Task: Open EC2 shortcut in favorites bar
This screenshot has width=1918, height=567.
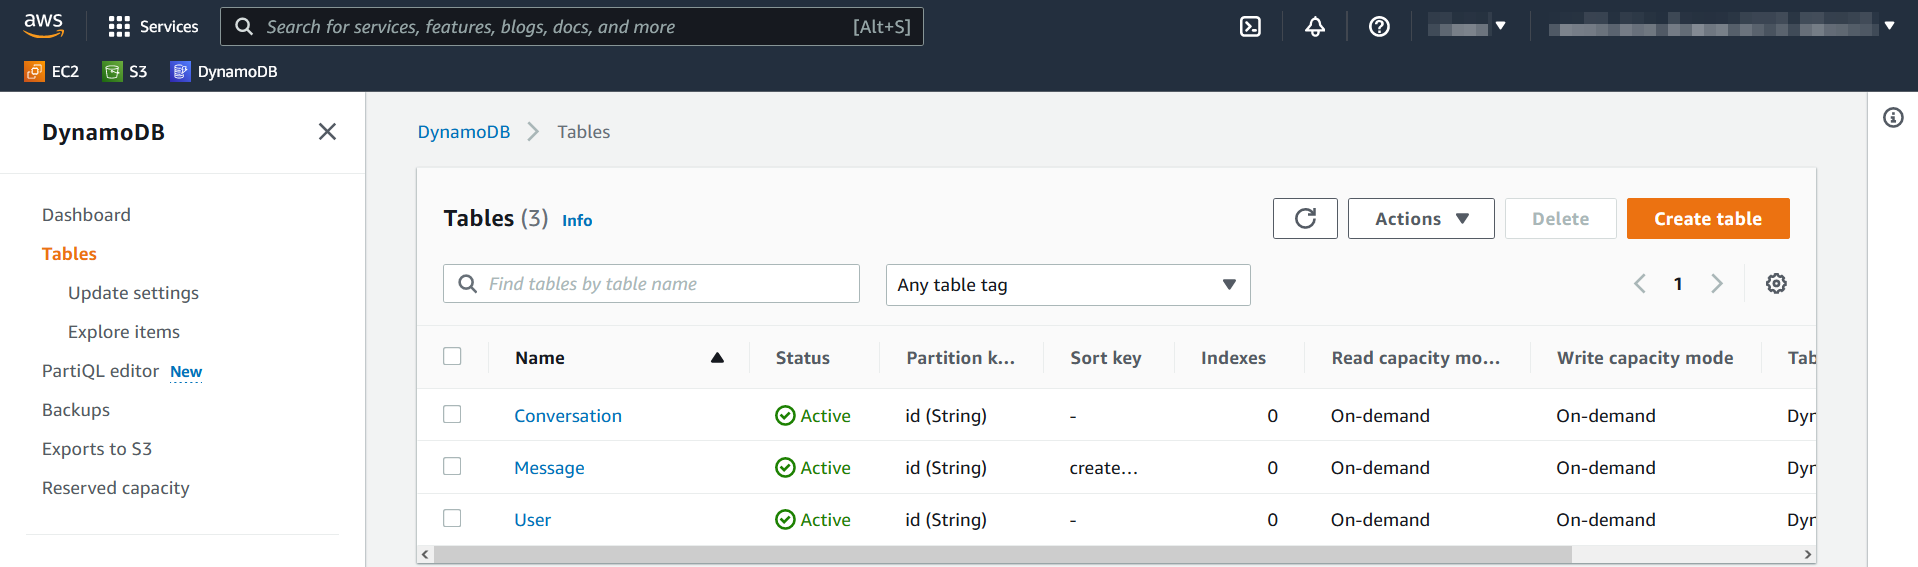Action: (x=52, y=71)
